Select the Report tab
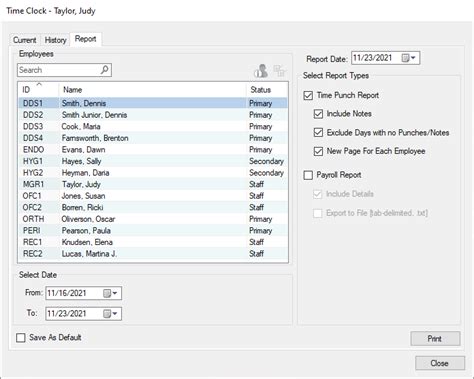The height and width of the screenshot is (379, 474). pyautogui.click(x=86, y=39)
